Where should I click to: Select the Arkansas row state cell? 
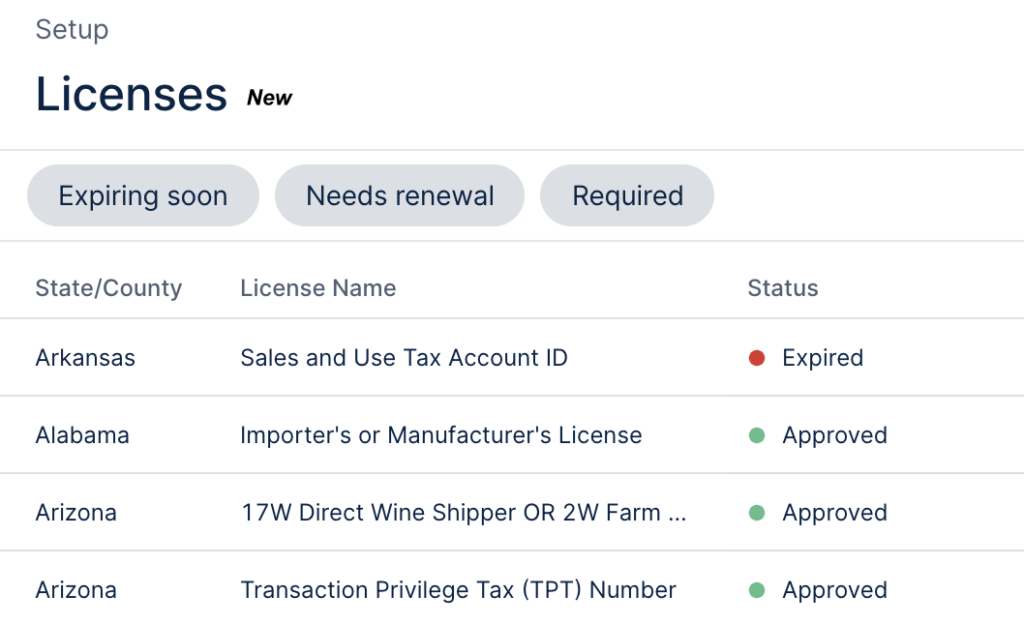85,358
